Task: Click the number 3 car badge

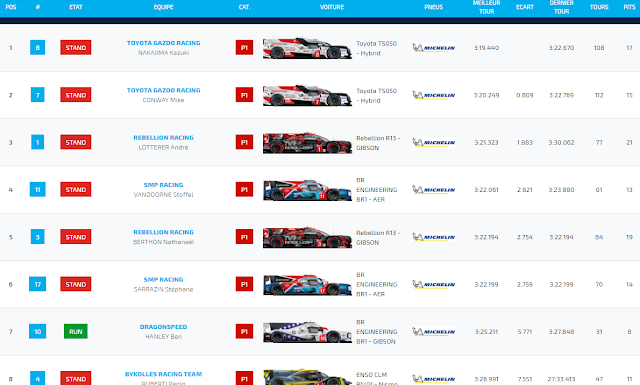Action: tap(38, 237)
